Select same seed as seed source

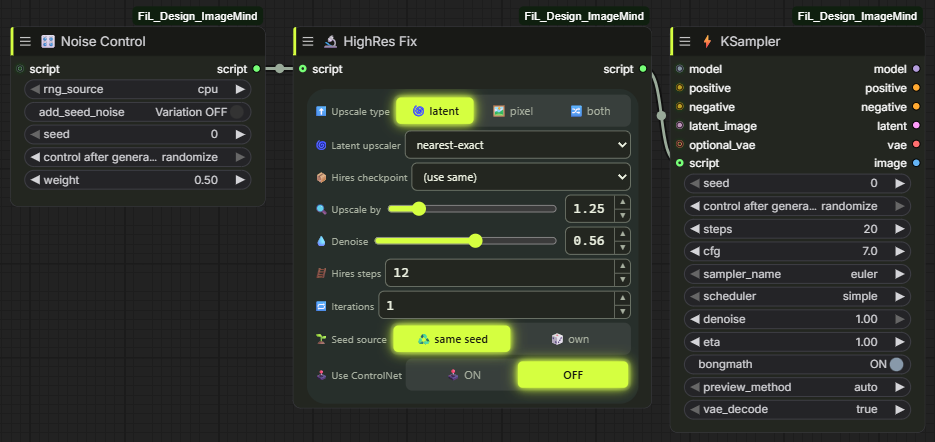pyautogui.click(x=452, y=339)
